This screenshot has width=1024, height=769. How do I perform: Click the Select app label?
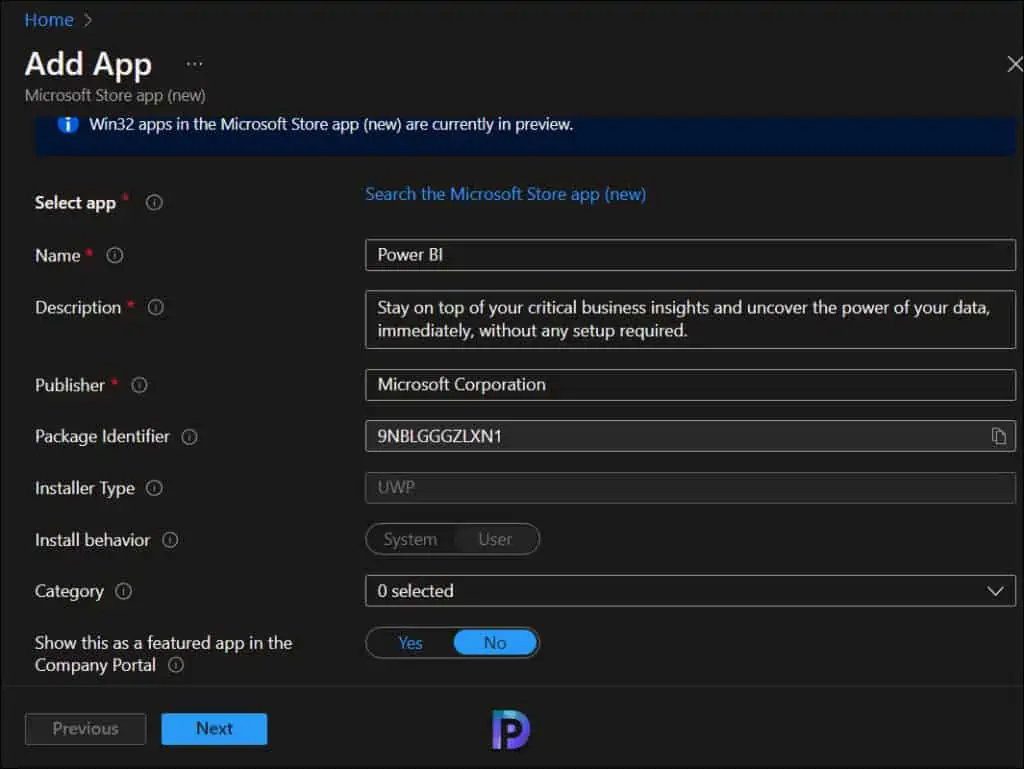(75, 202)
